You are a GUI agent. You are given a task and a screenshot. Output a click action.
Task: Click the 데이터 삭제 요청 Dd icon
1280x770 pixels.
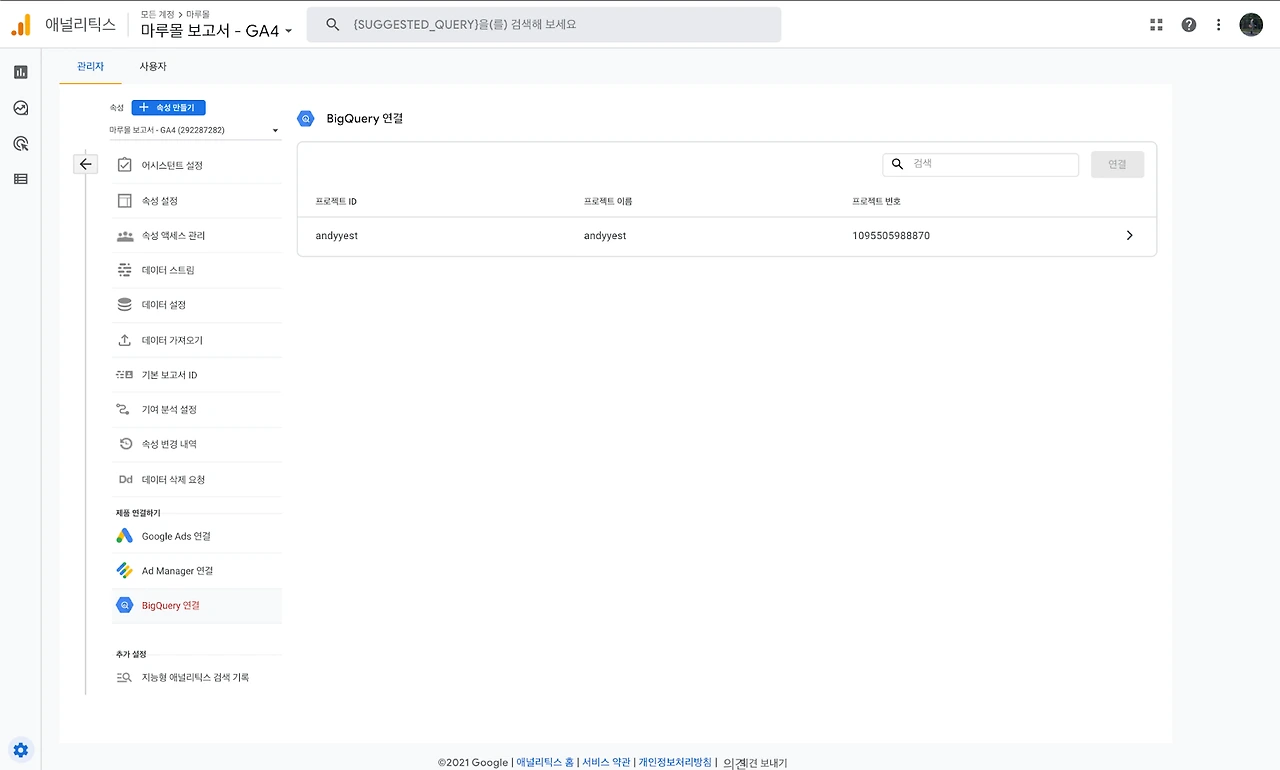click(x=125, y=480)
